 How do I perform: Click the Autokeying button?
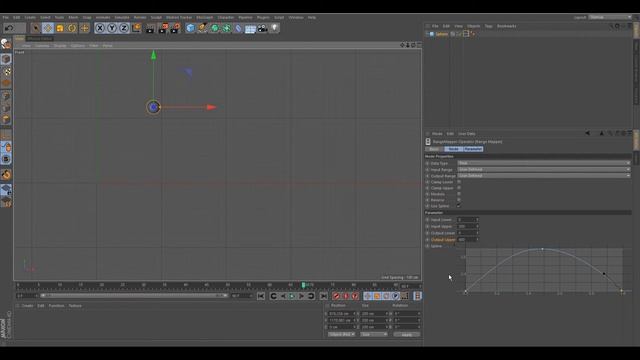point(346,296)
